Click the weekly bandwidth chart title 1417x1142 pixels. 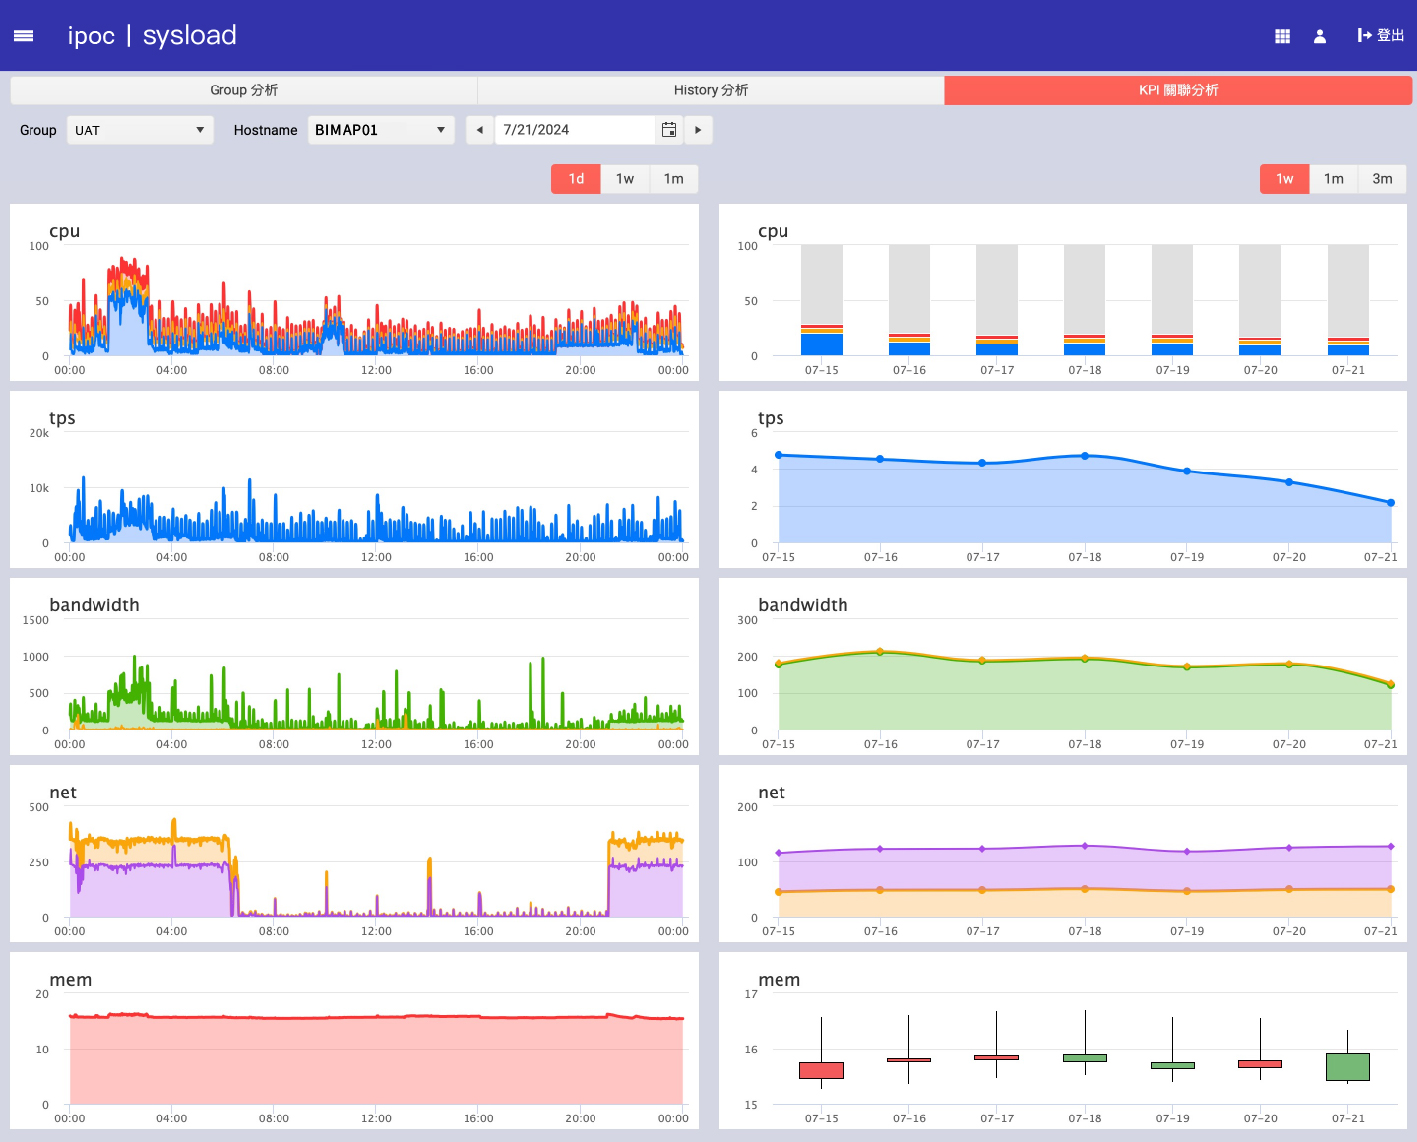point(803,605)
